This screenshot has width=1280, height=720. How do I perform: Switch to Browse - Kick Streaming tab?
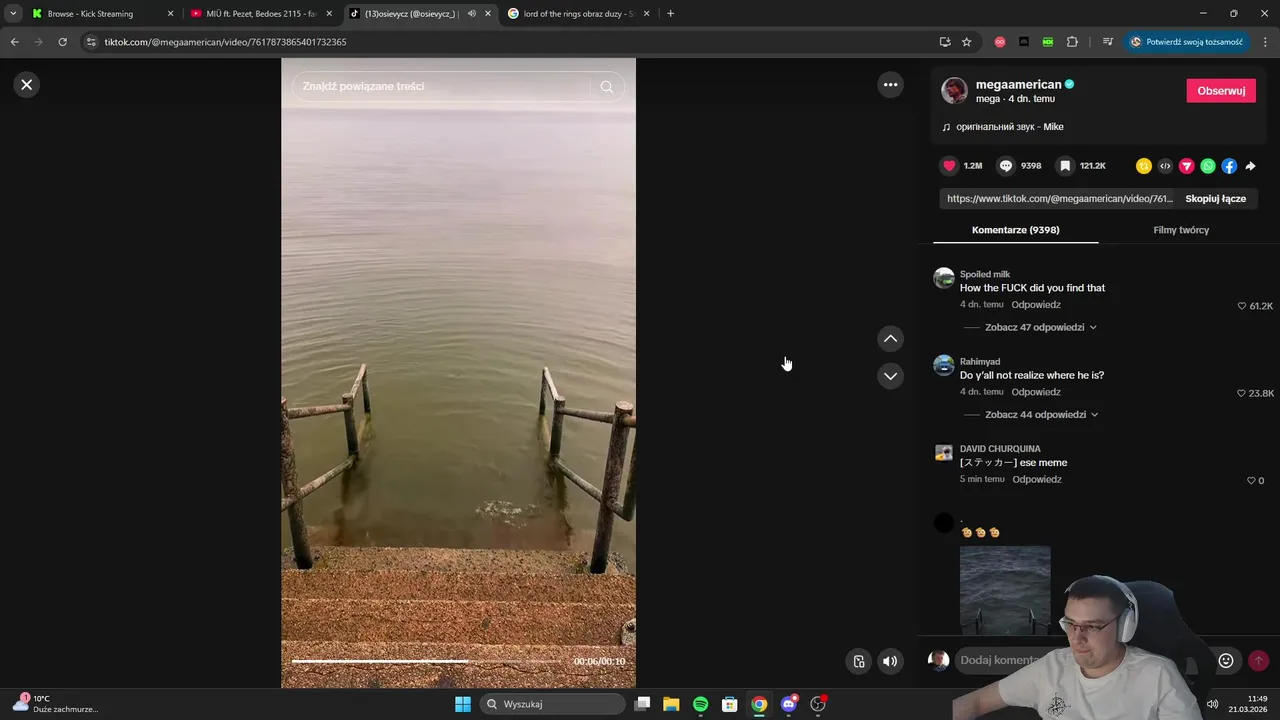point(100,14)
